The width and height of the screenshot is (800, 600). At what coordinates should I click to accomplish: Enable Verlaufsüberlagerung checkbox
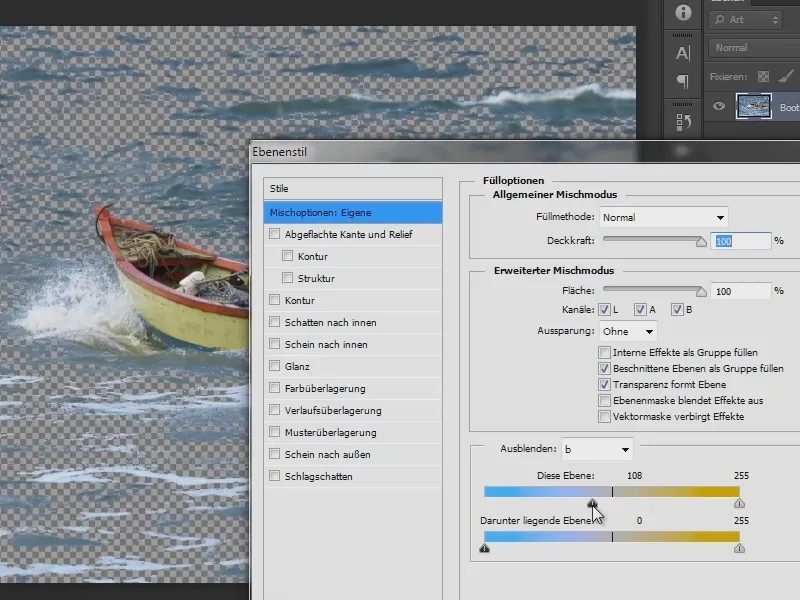click(274, 410)
